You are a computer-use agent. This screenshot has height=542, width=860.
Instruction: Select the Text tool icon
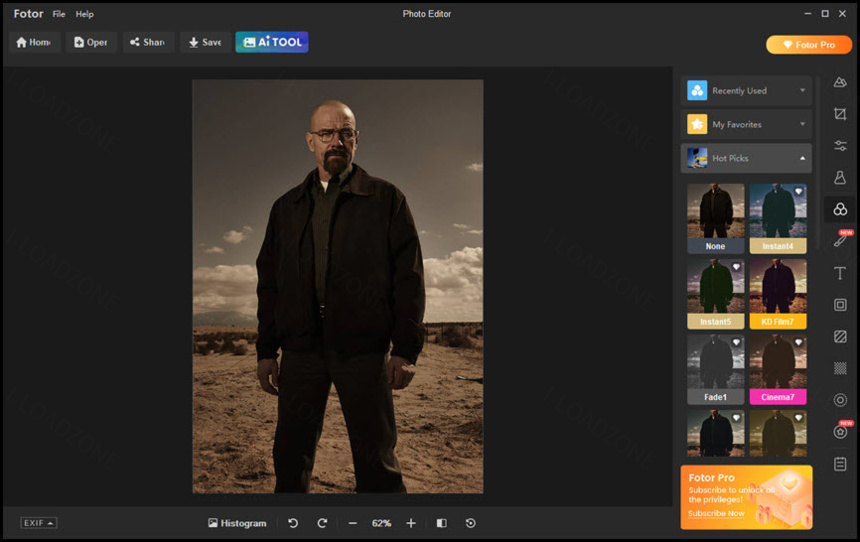pos(840,273)
